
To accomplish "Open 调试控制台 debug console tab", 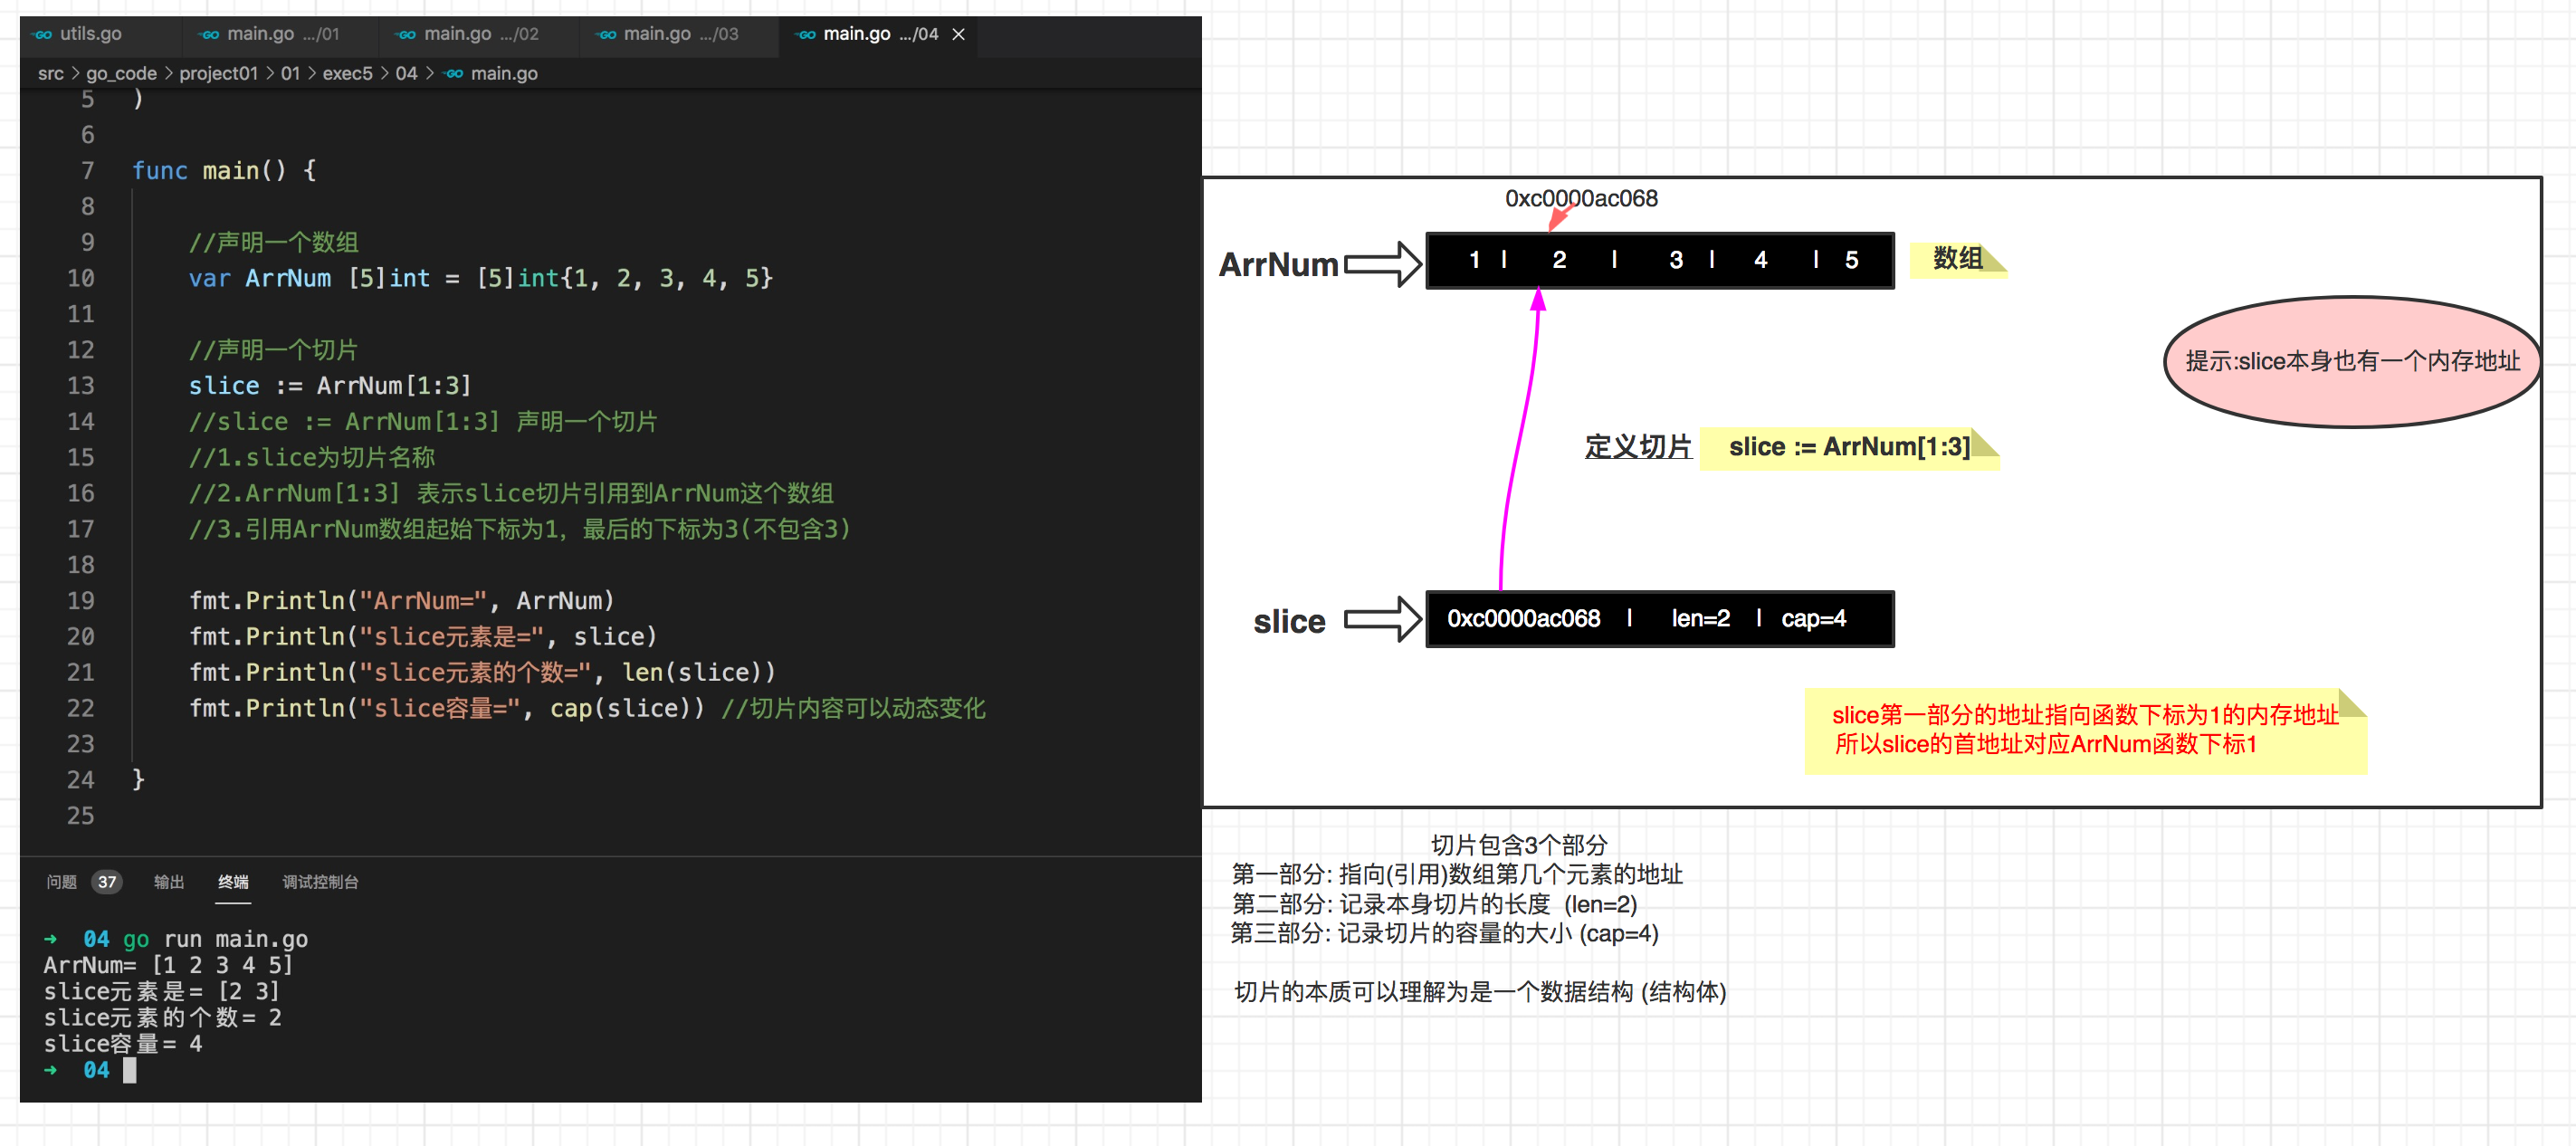I will tap(320, 881).
